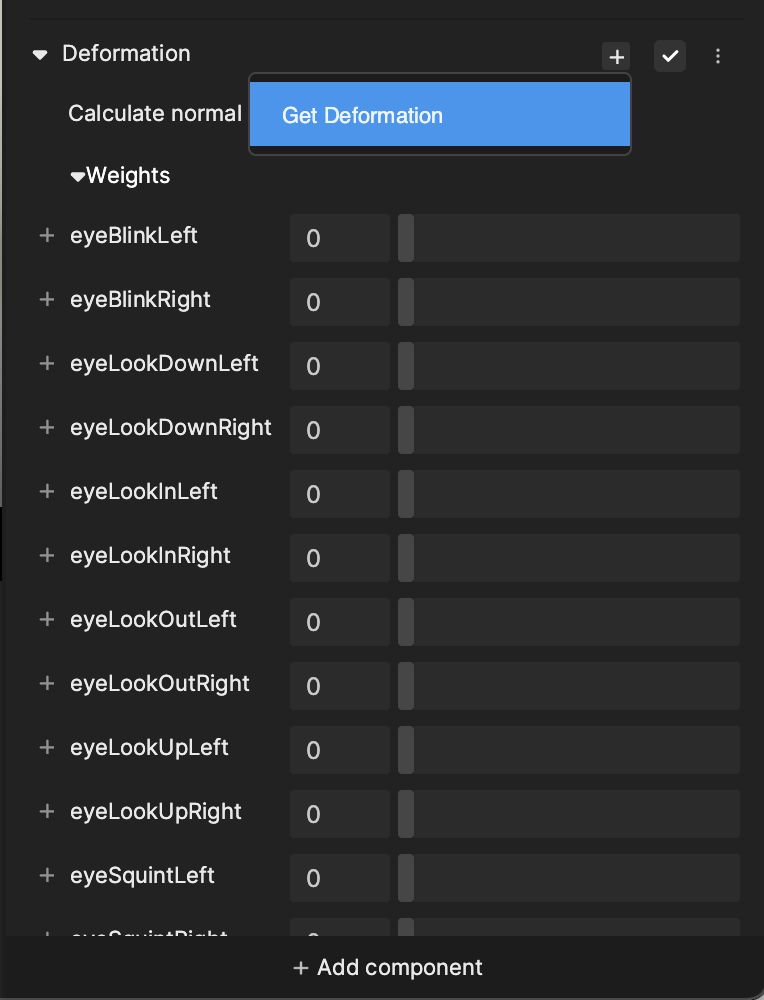Click plus icon beside eyeLookUpRight
Screen dimensions: 764x1000
click(46, 812)
